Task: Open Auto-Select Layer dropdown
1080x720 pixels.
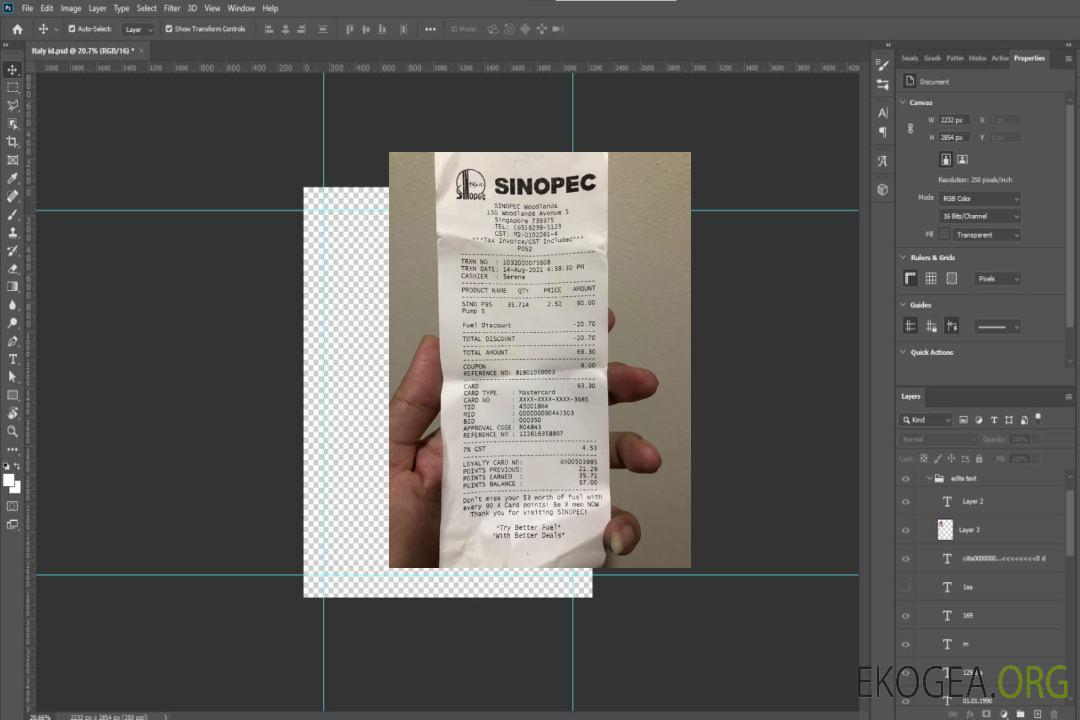Action: (x=138, y=30)
